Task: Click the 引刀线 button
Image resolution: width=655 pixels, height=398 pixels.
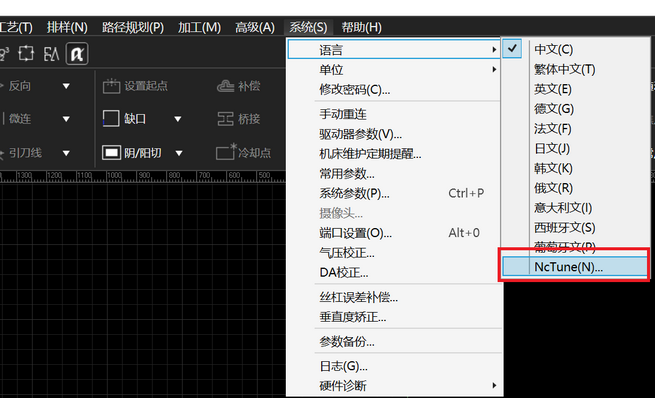Action: point(21,153)
